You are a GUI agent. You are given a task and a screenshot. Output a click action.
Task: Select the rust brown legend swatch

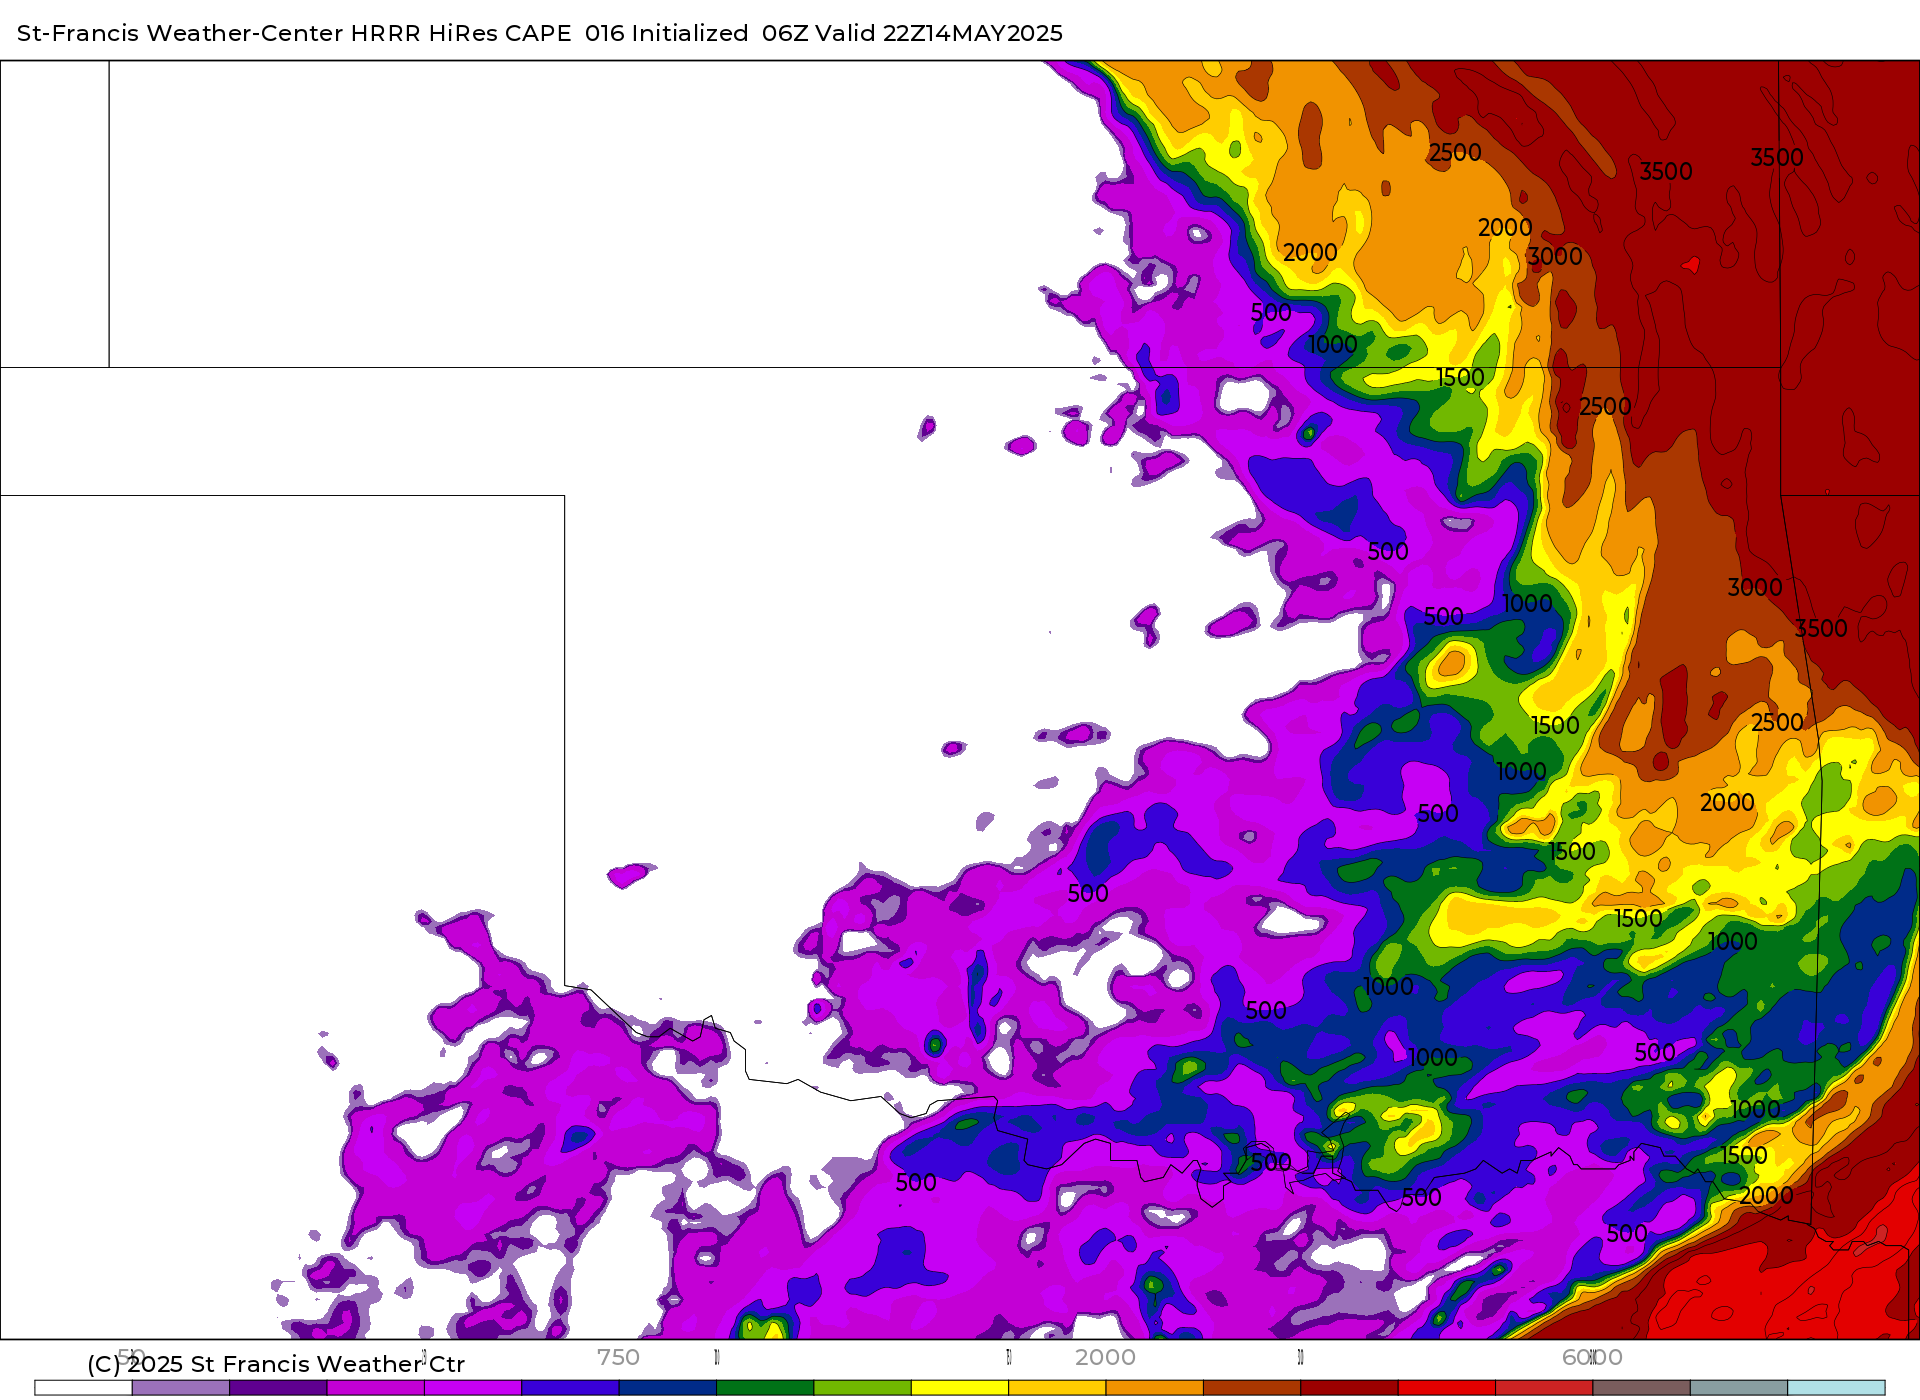pyautogui.click(x=1252, y=1388)
